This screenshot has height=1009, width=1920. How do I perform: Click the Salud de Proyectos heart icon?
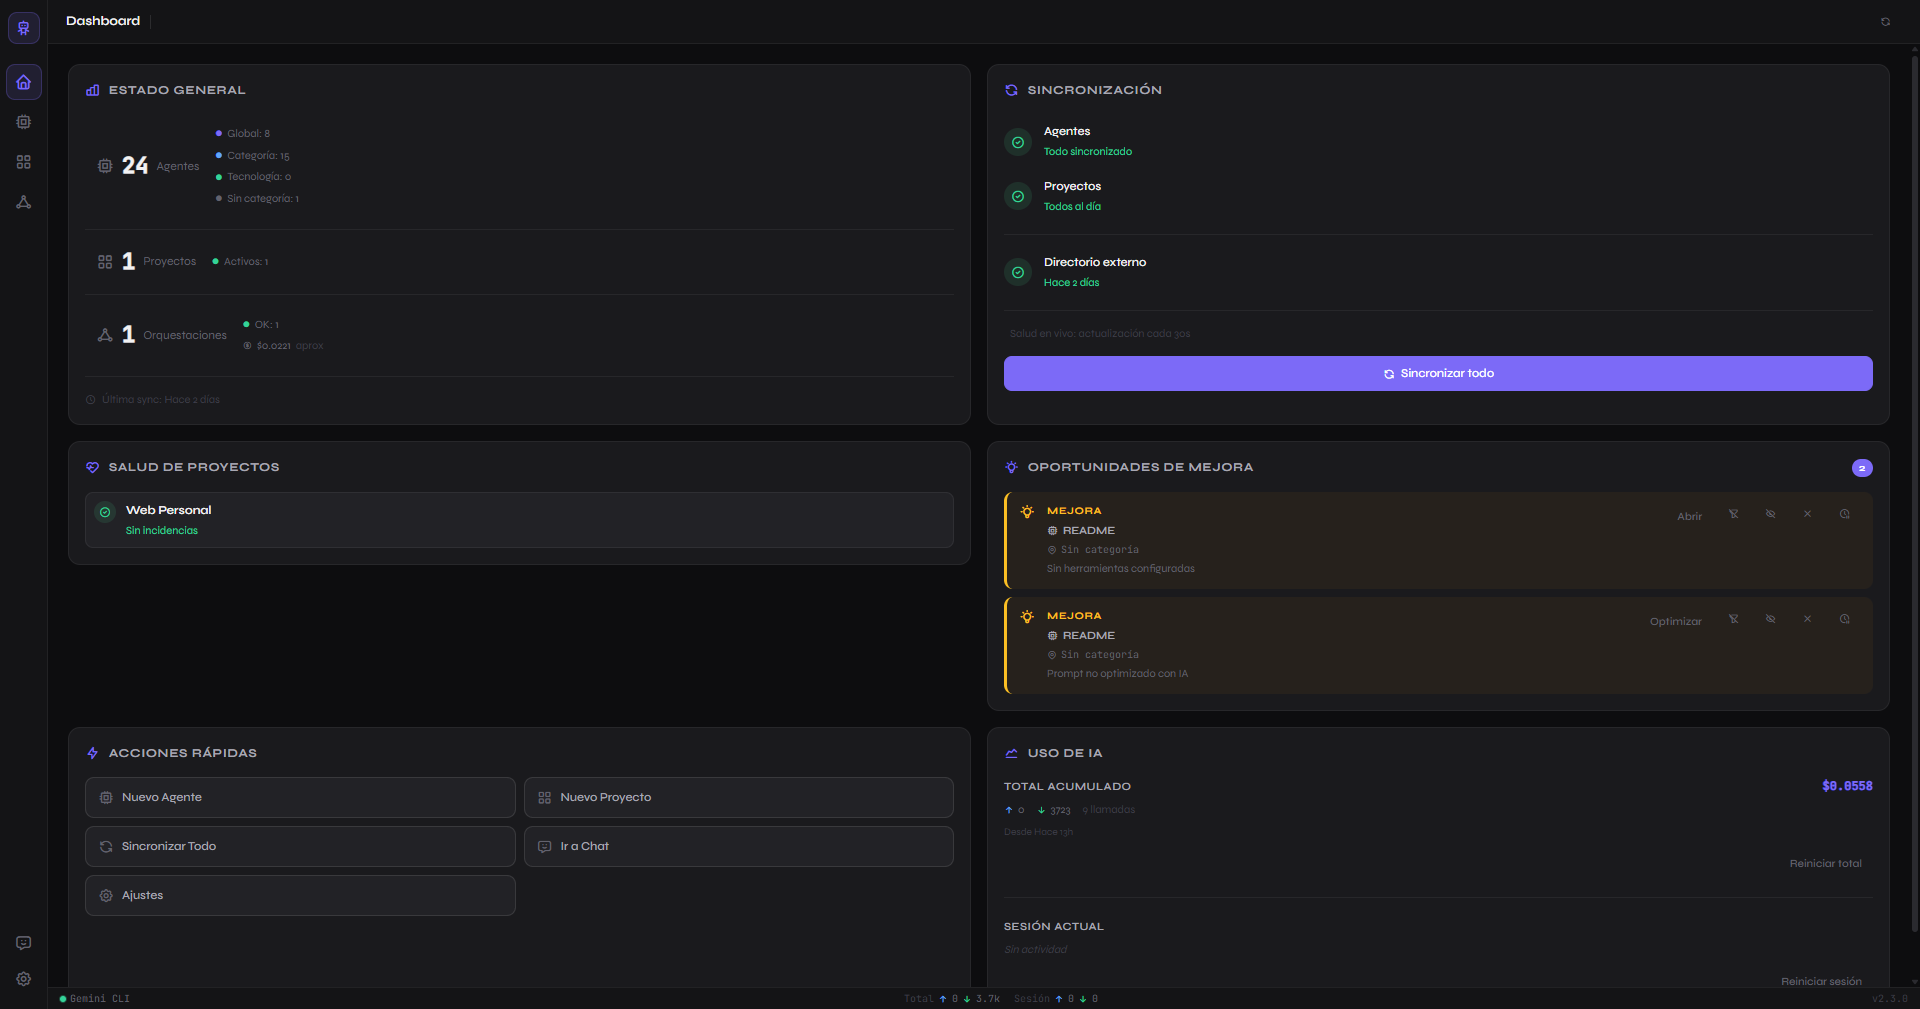point(93,467)
